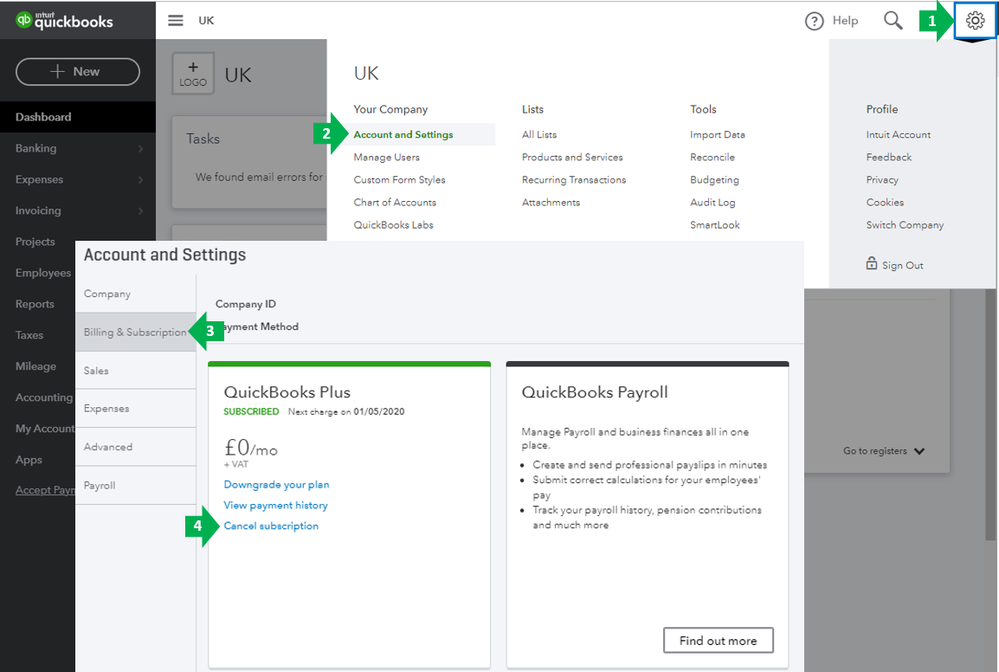The width and height of the screenshot is (999, 672).
Task: Switch to the Payroll settings tab
Action: 136,485
